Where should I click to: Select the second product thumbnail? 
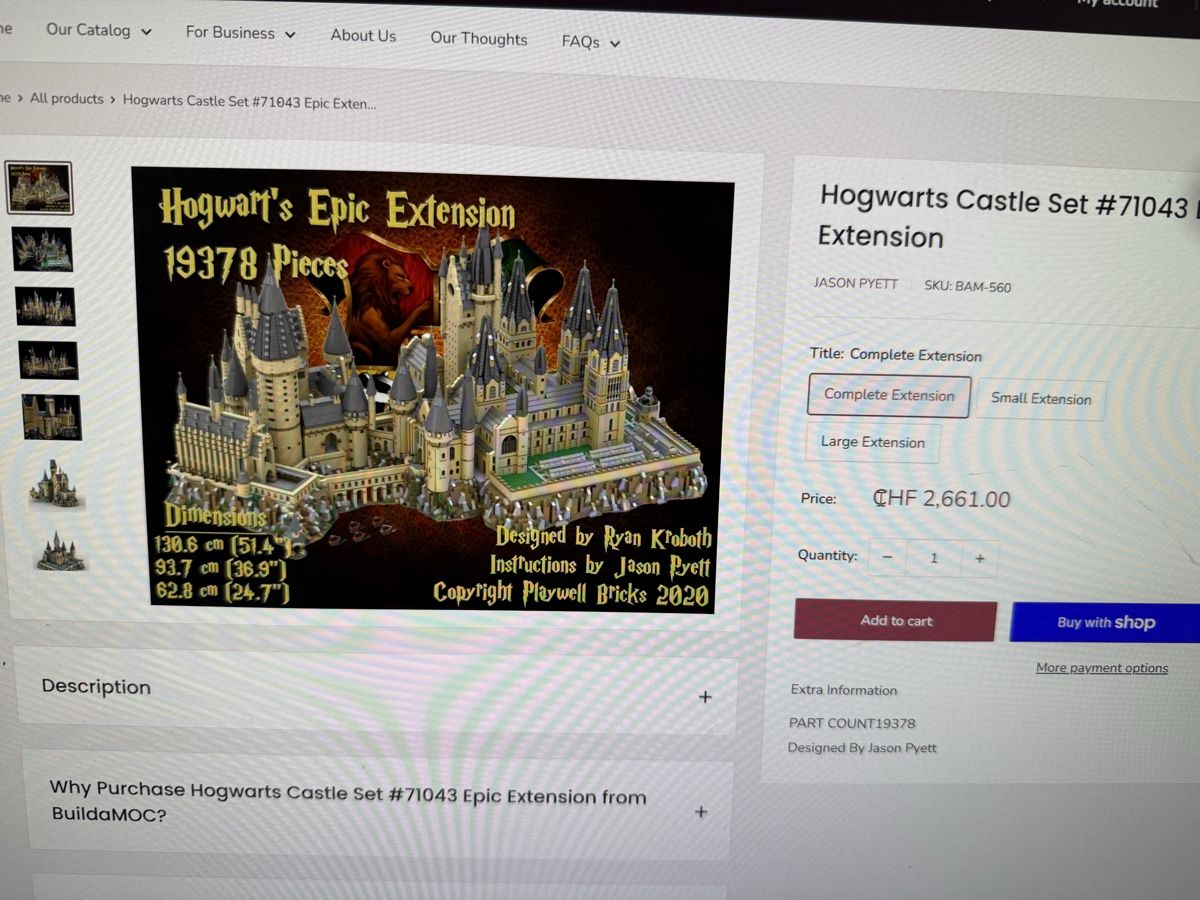point(42,249)
